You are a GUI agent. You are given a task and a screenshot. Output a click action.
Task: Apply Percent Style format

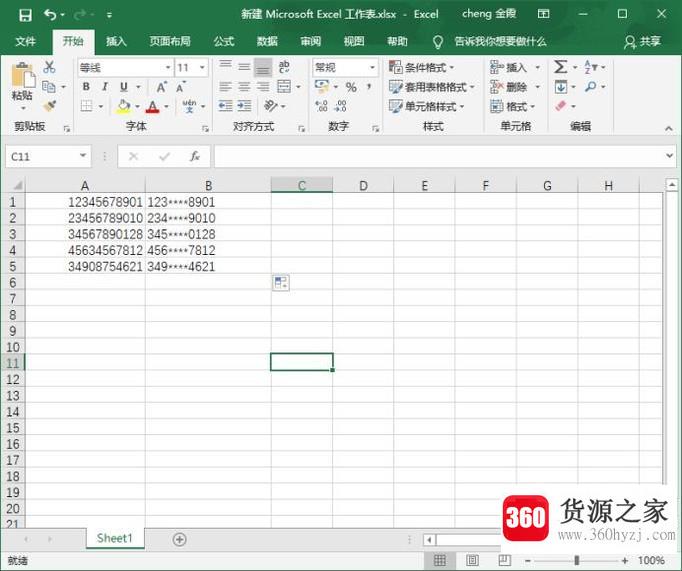[351, 87]
